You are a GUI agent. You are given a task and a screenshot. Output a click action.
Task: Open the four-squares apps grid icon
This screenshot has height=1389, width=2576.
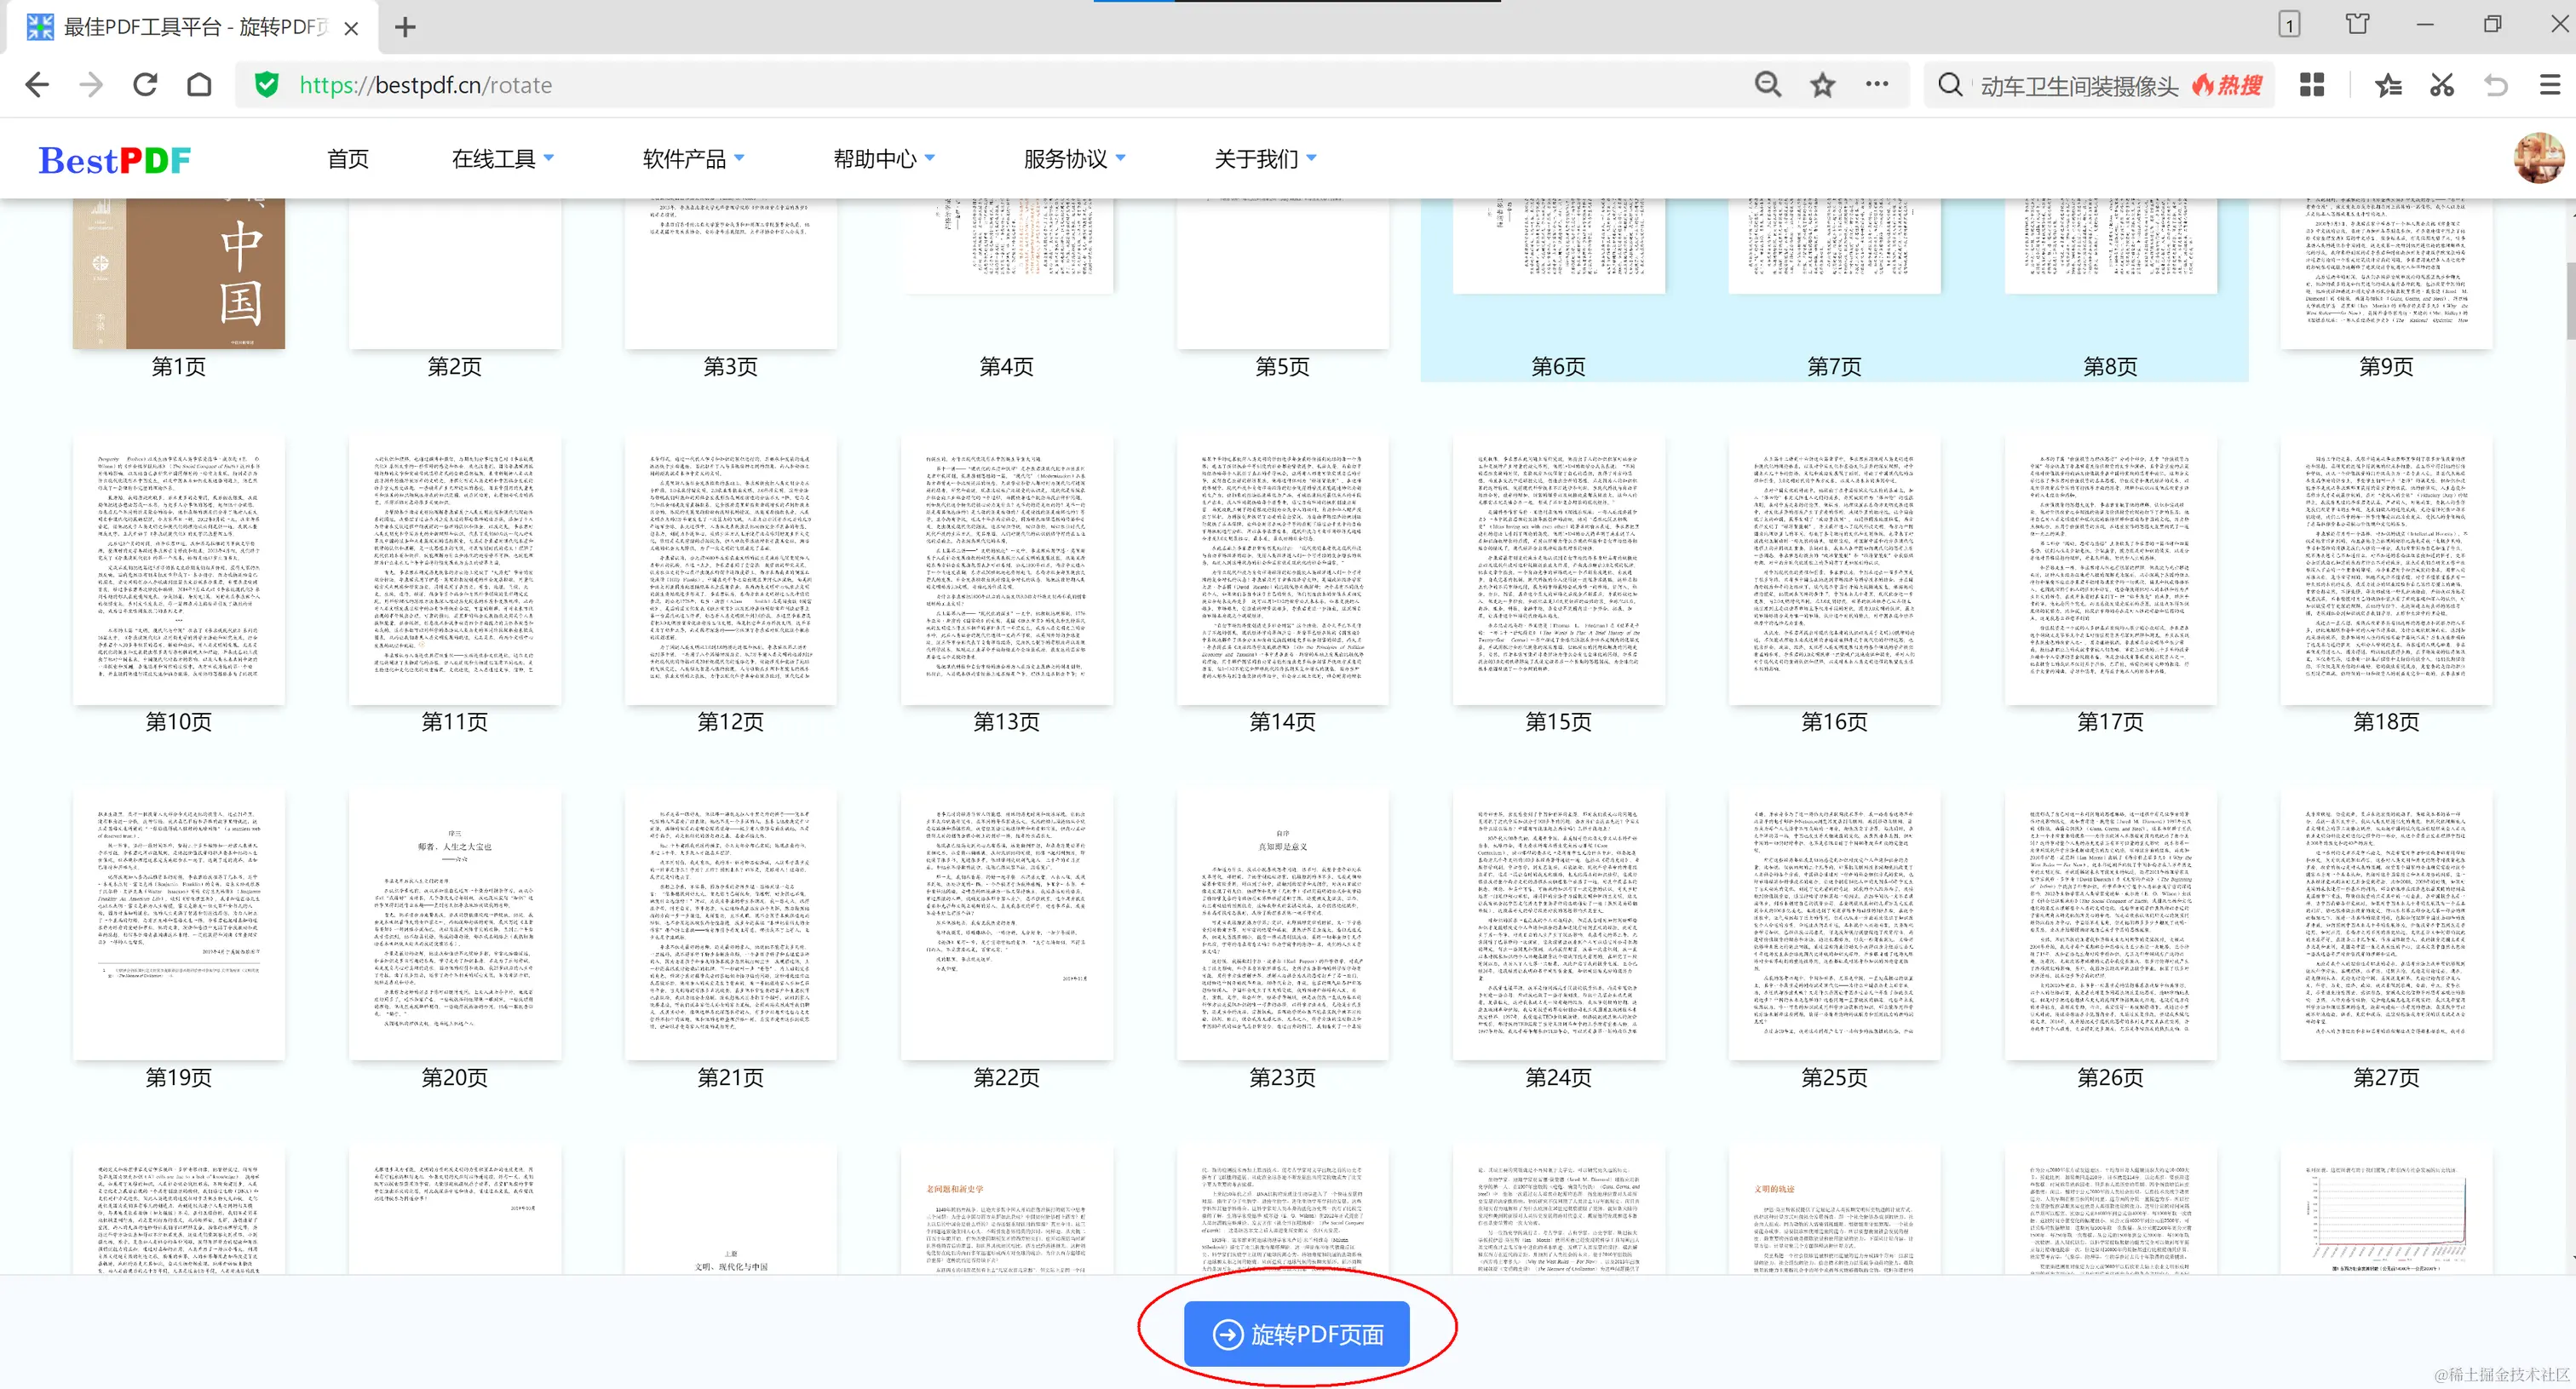click(x=2311, y=85)
